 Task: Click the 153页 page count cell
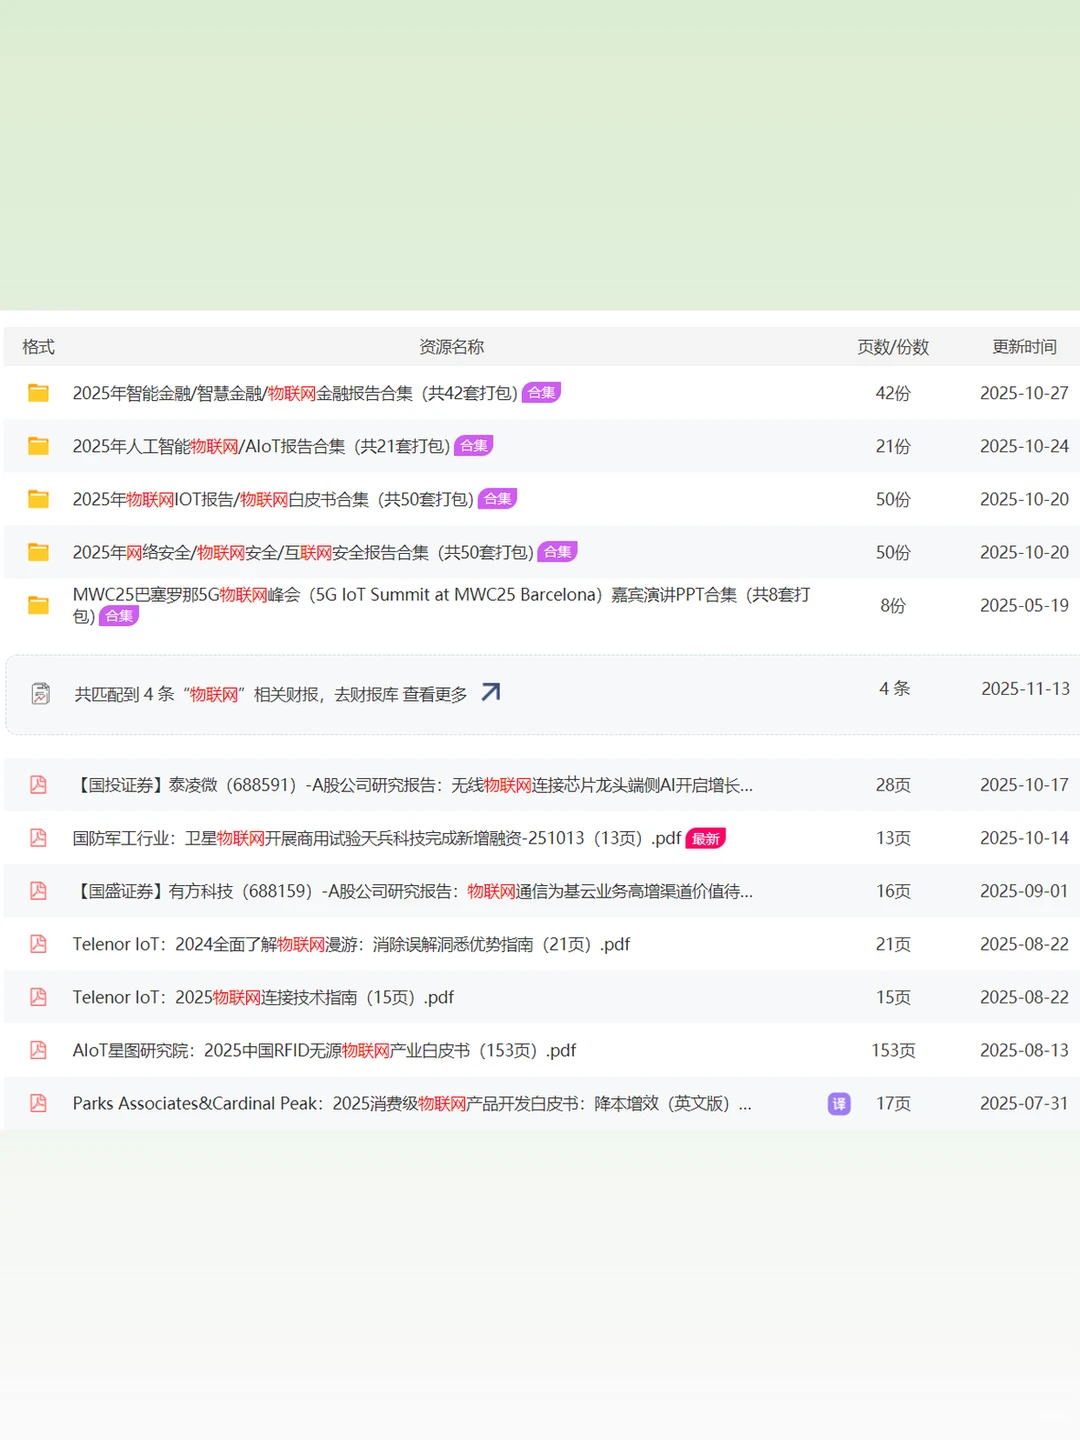pyautogui.click(x=893, y=1050)
